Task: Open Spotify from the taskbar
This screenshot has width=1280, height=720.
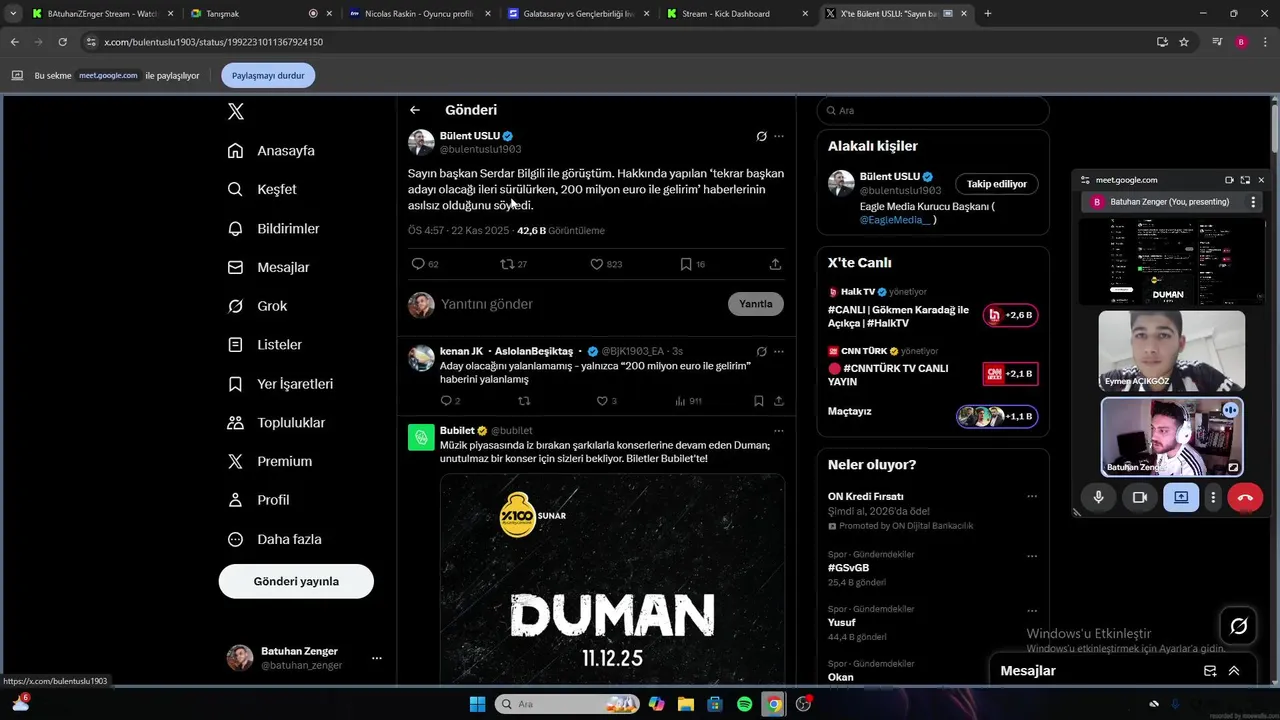Action: (x=744, y=704)
